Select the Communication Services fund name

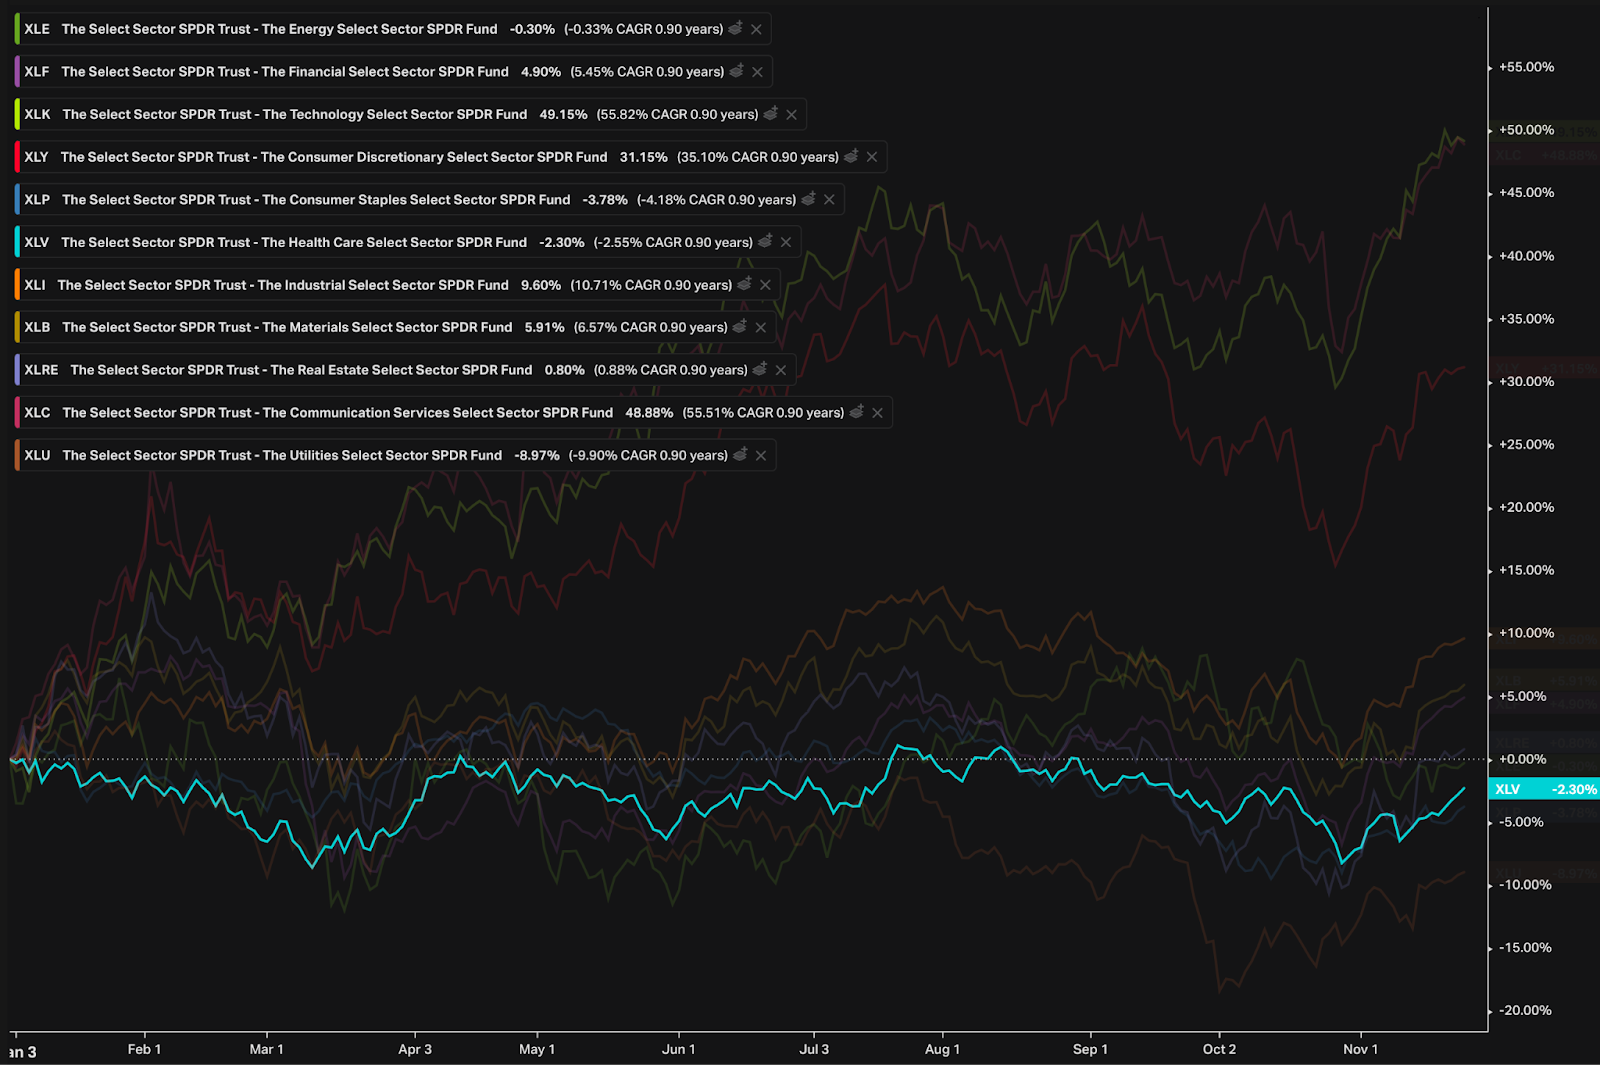(338, 412)
